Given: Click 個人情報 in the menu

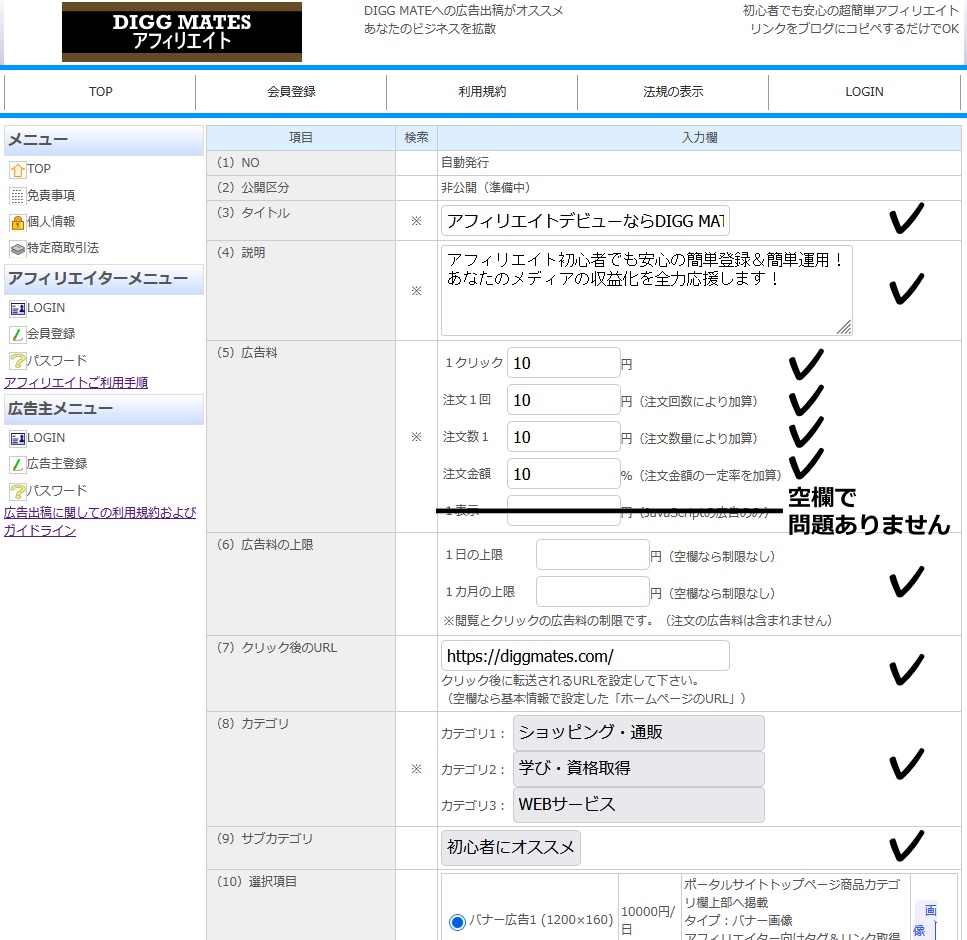Looking at the screenshot, I should [x=51, y=221].
